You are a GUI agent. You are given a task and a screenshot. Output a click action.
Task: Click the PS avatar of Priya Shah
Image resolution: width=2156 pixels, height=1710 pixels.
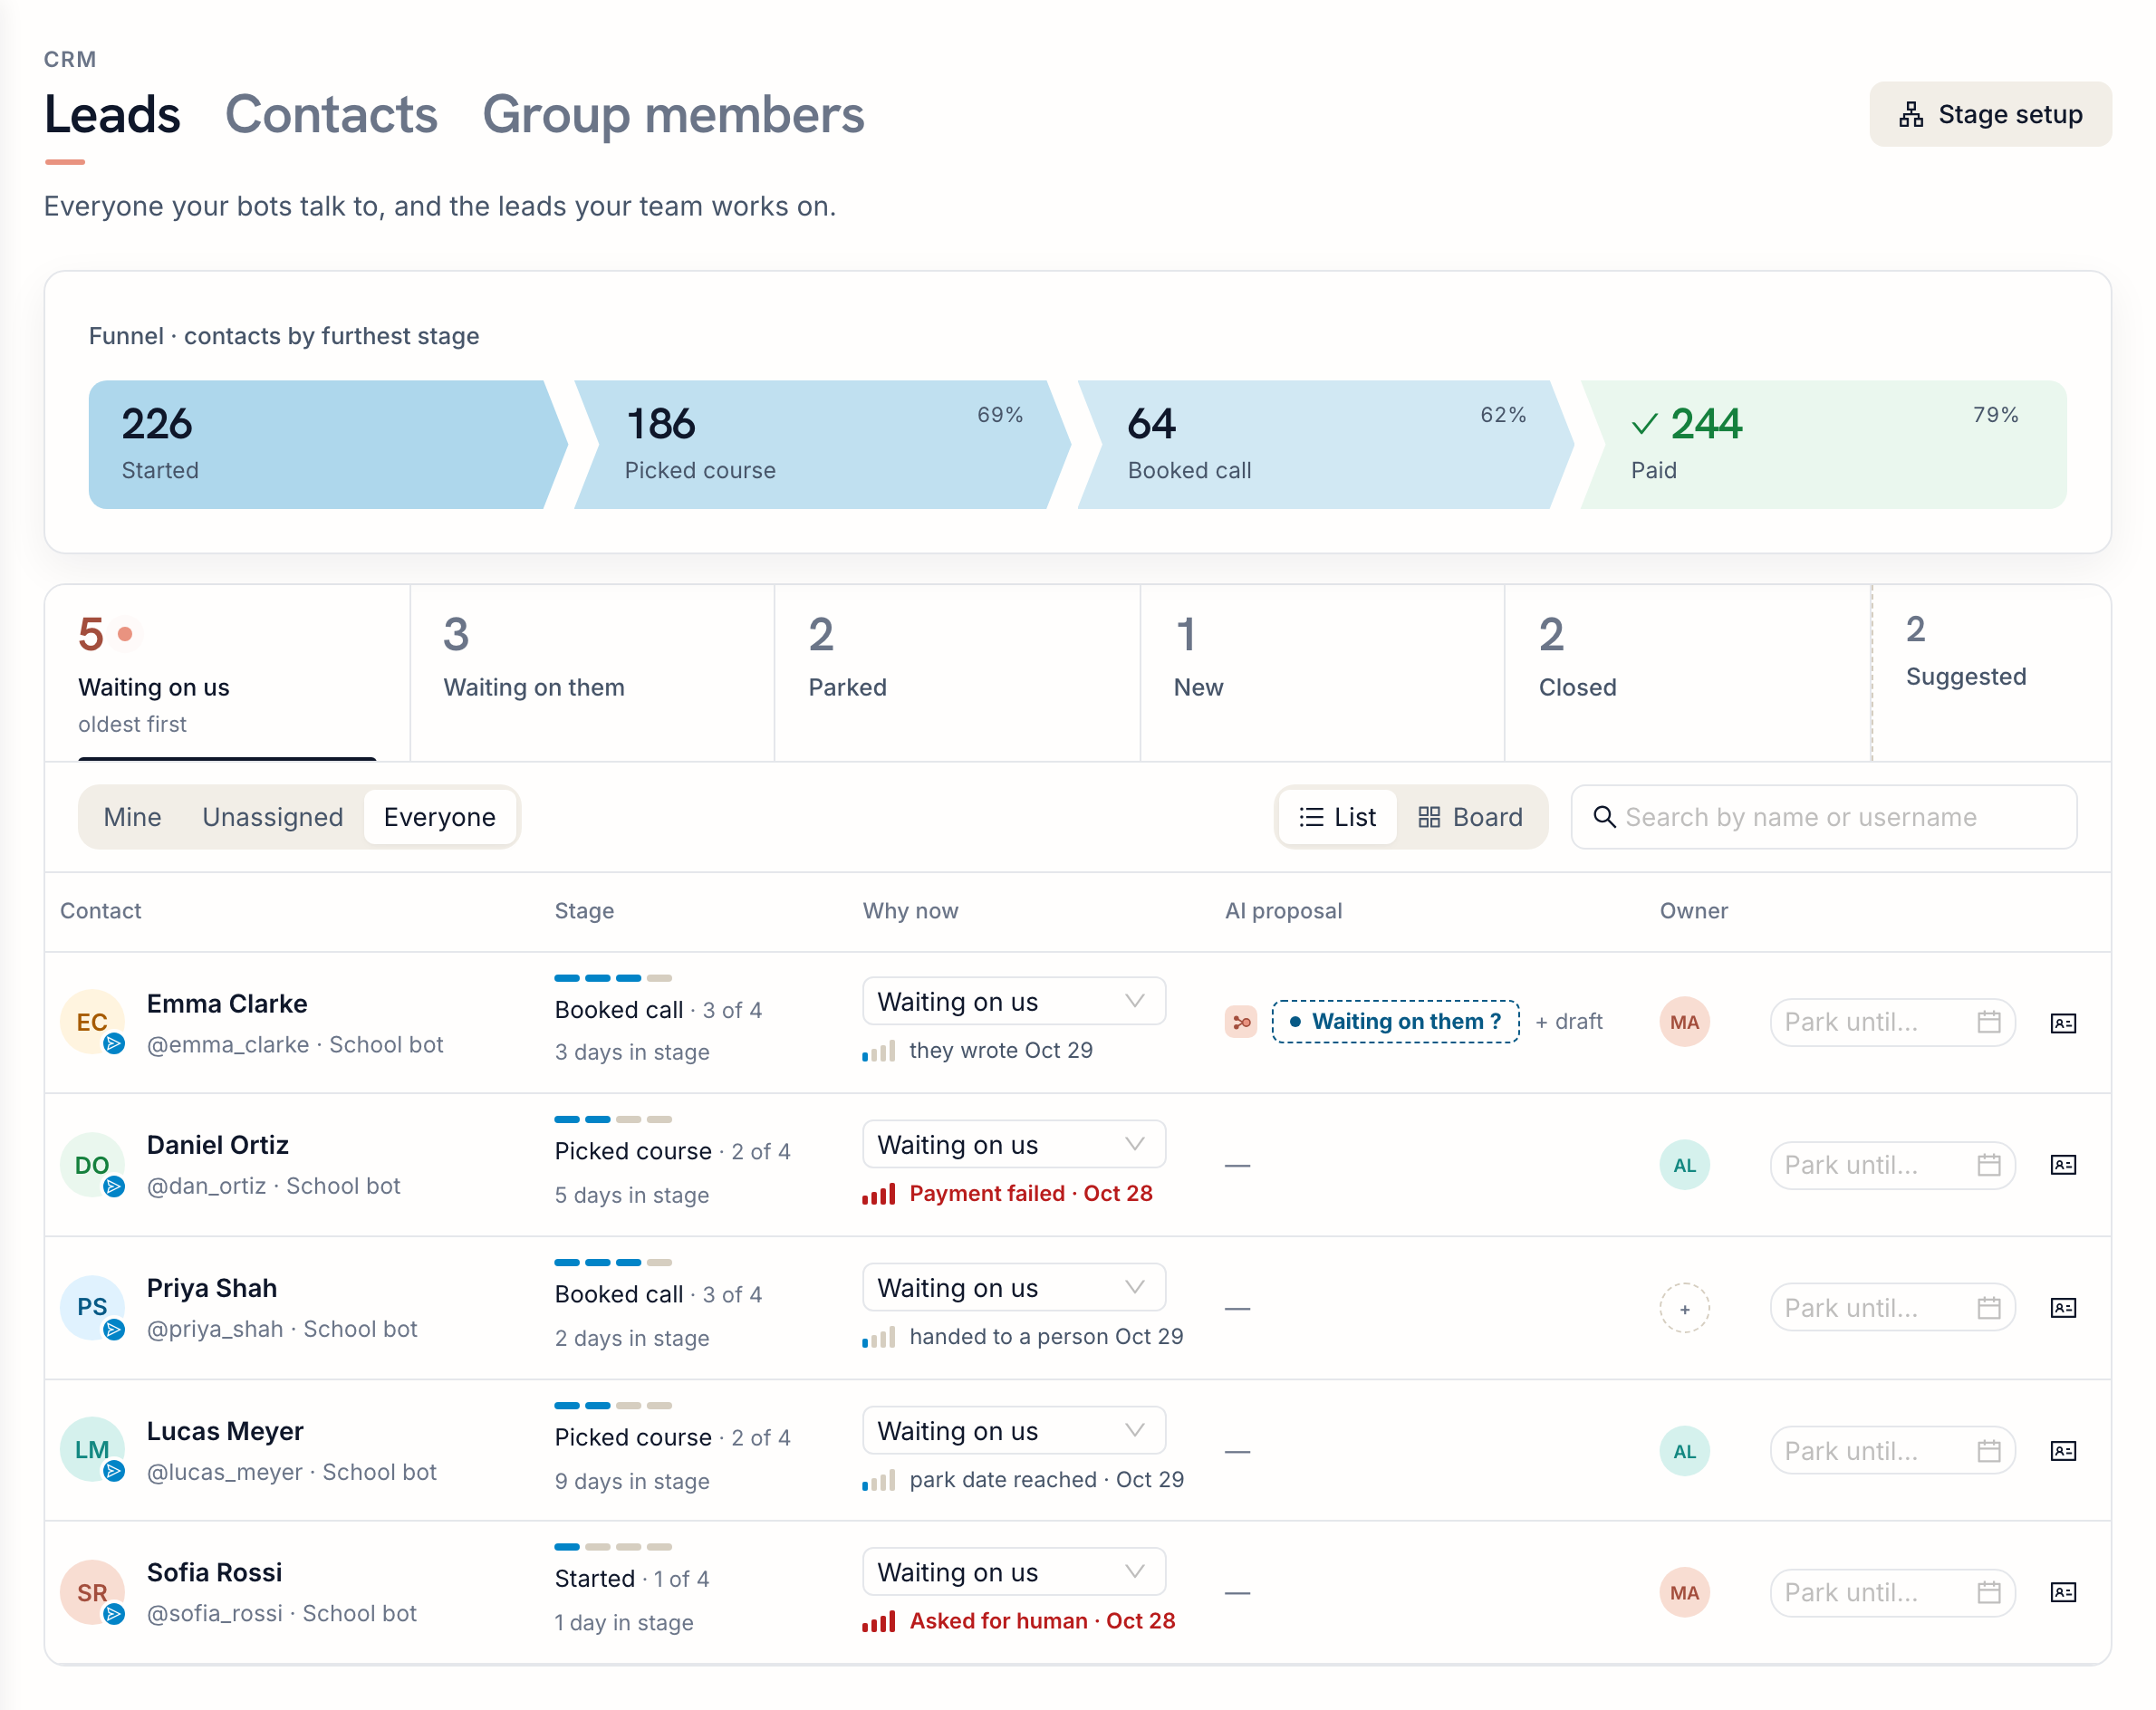[92, 1307]
